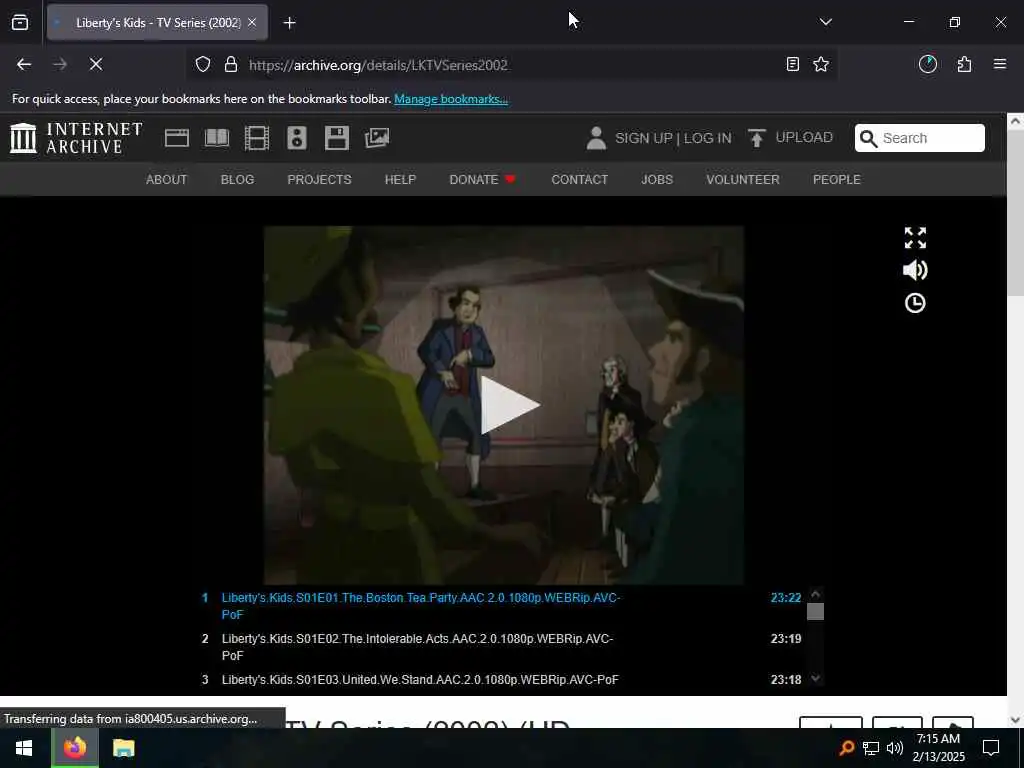The image size is (1024, 768).
Task: Open Firefox application hamburger menu
Action: tap(1000, 64)
